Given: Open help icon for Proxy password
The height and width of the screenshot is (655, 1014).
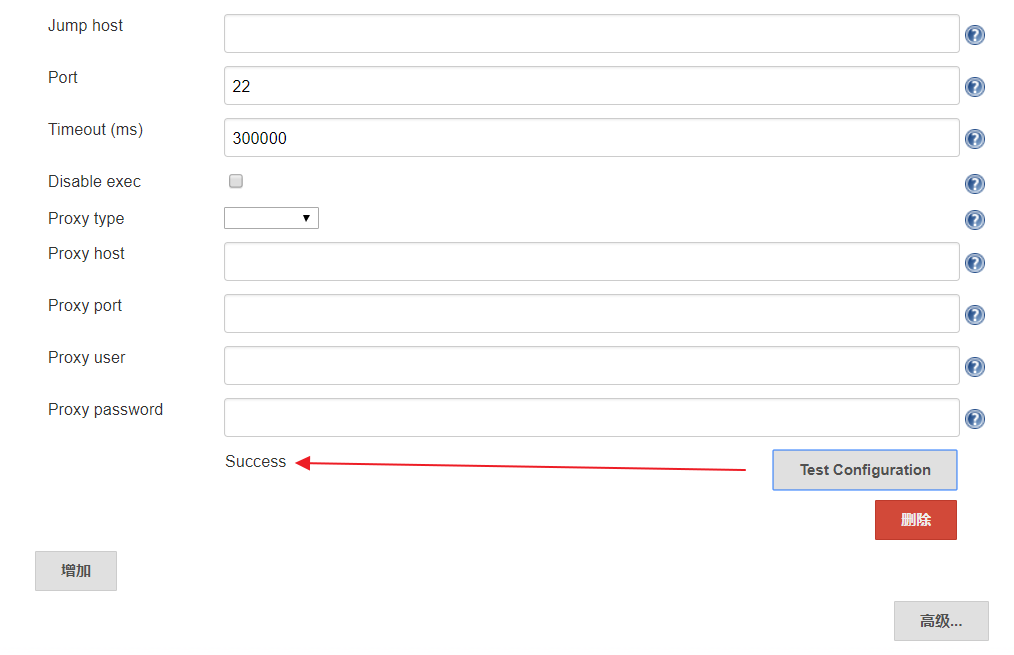Looking at the screenshot, I should (975, 419).
